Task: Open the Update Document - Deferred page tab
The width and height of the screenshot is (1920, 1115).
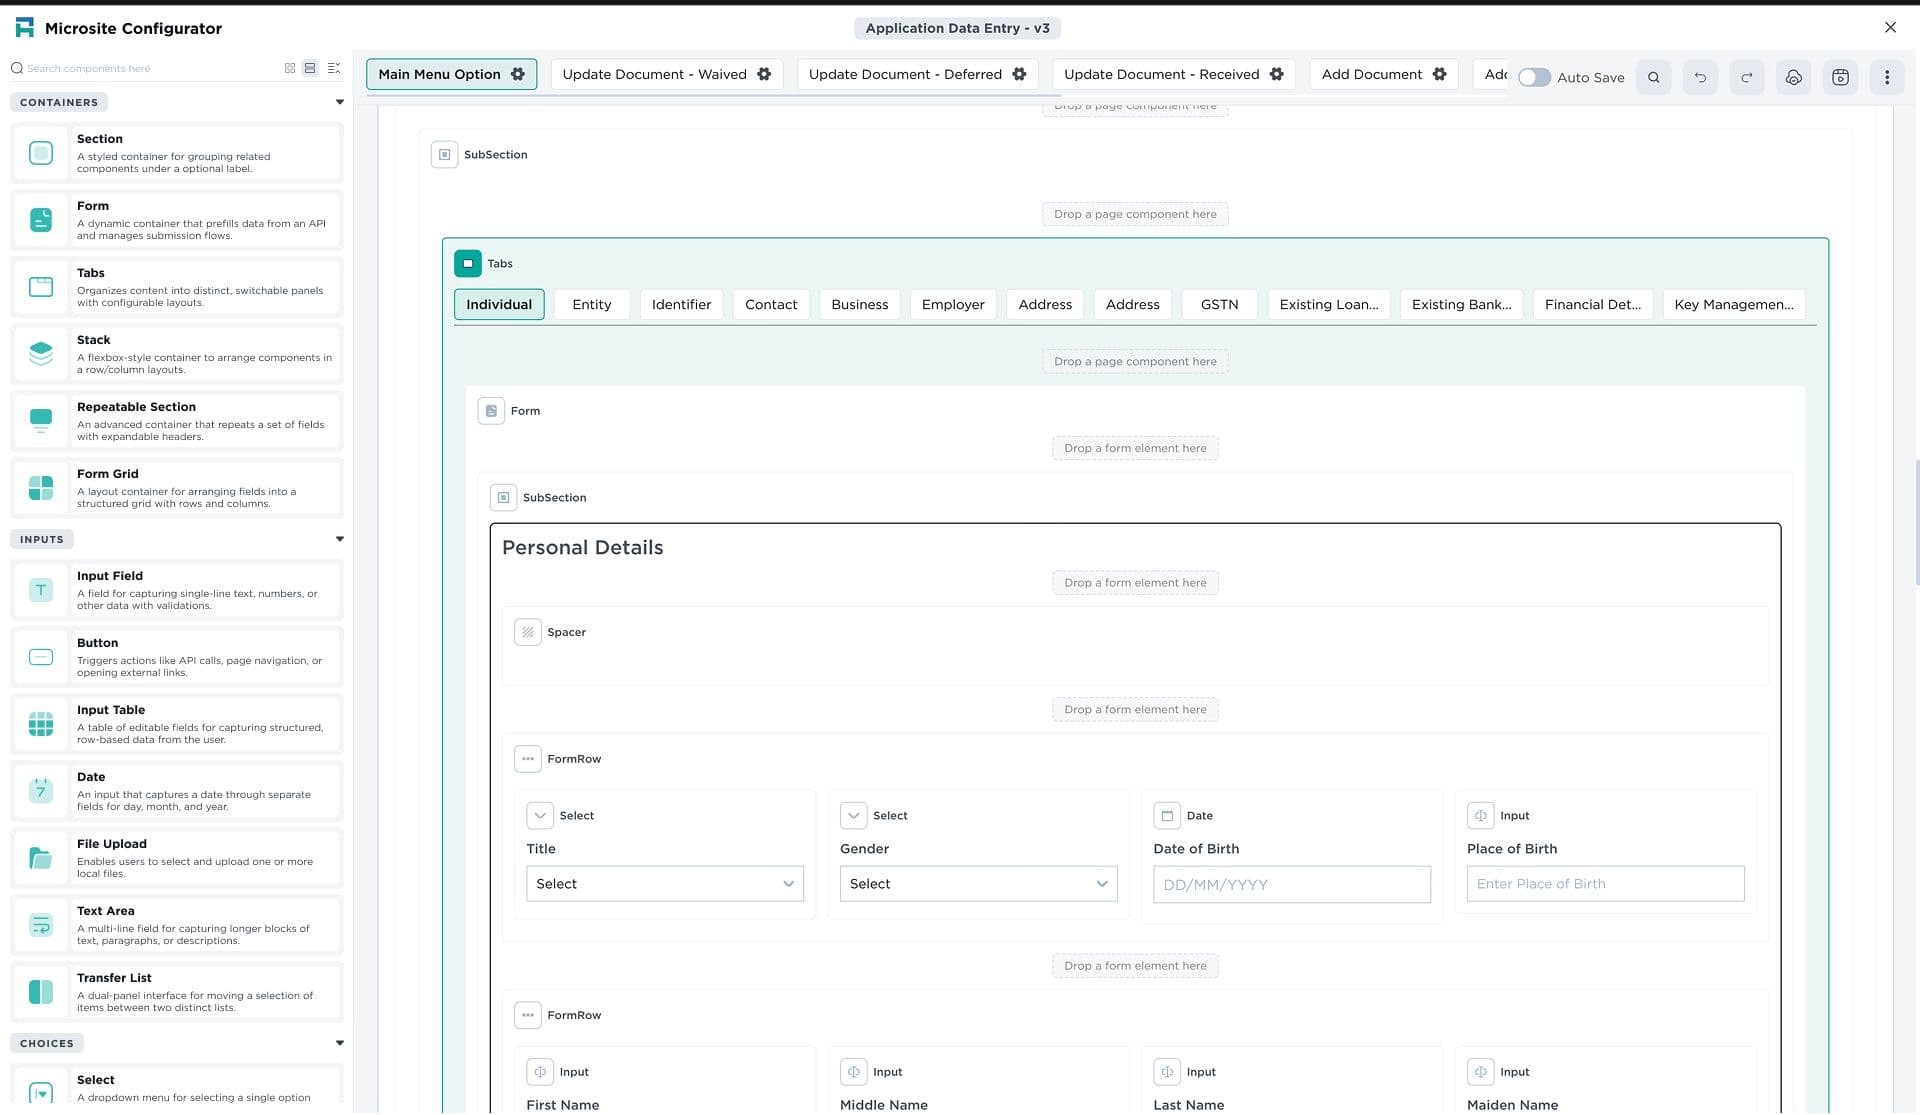Action: point(904,74)
